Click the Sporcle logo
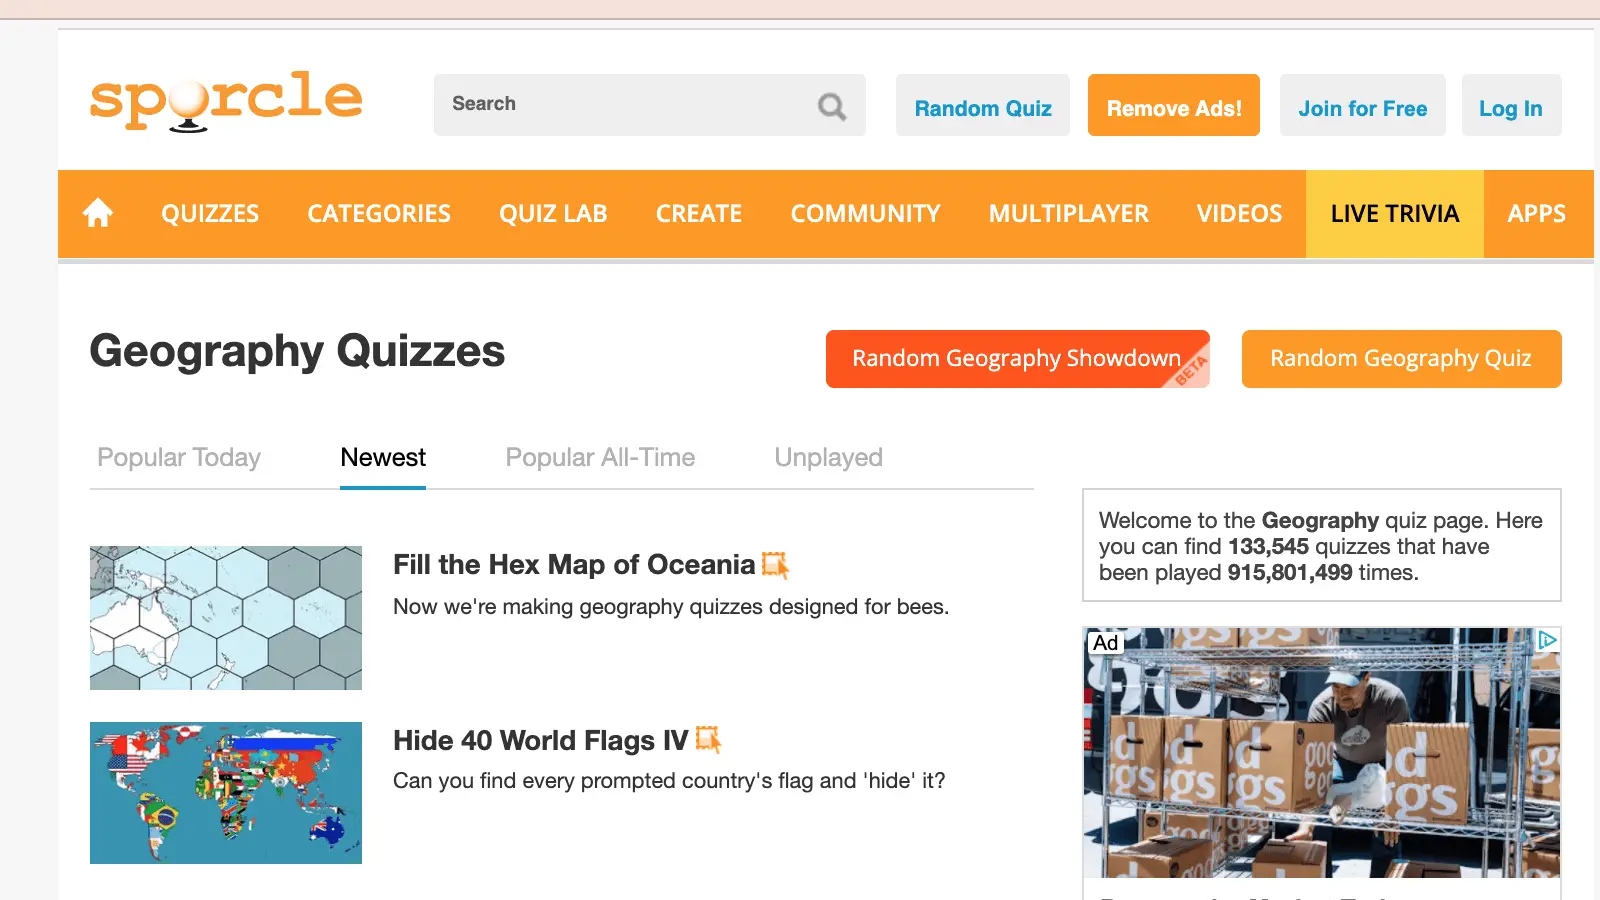Image resolution: width=1600 pixels, height=900 pixels. (226, 101)
